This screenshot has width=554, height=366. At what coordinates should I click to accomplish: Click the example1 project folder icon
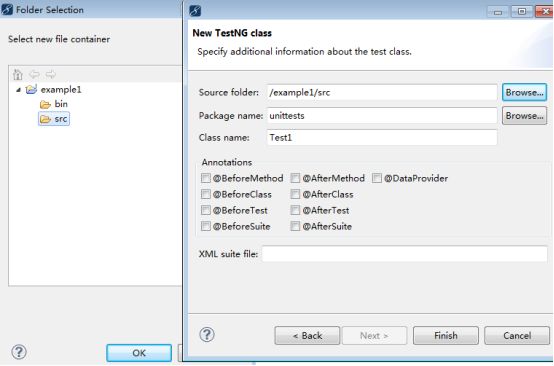pos(31,89)
